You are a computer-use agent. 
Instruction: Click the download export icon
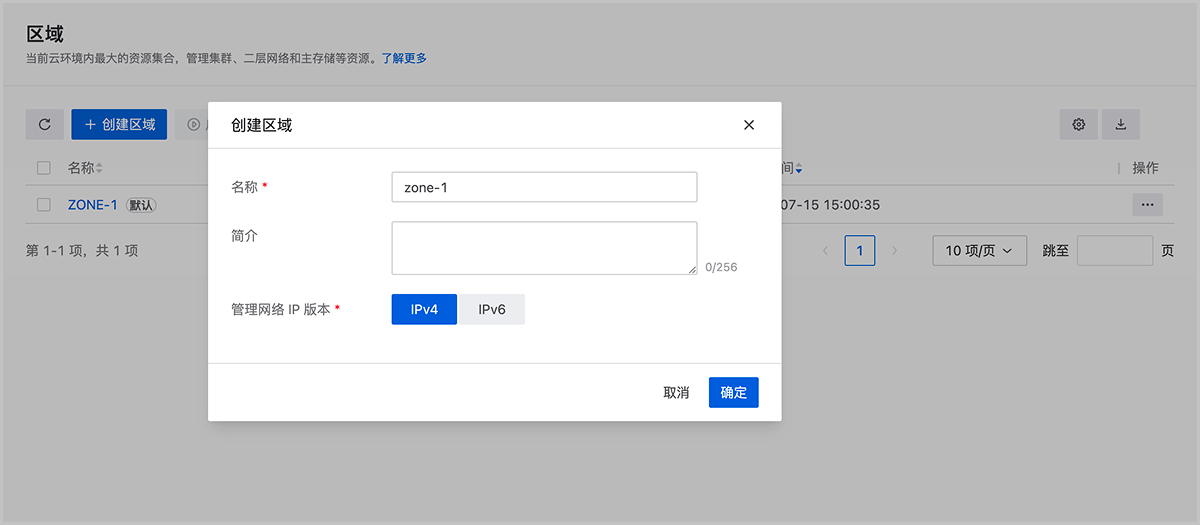point(1121,125)
